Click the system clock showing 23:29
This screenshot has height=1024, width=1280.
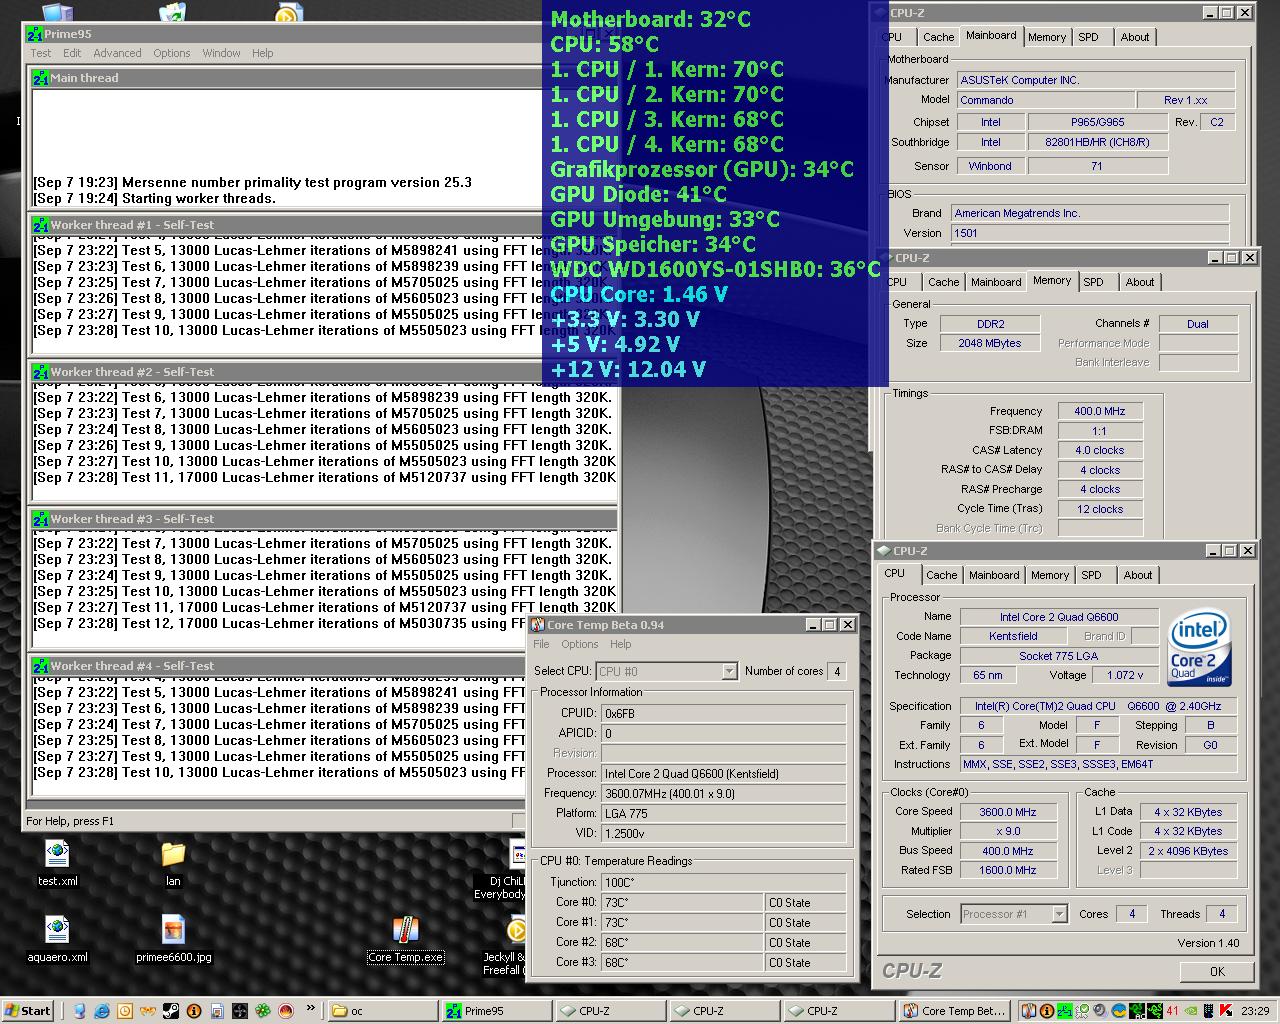[x=1255, y=1011]
